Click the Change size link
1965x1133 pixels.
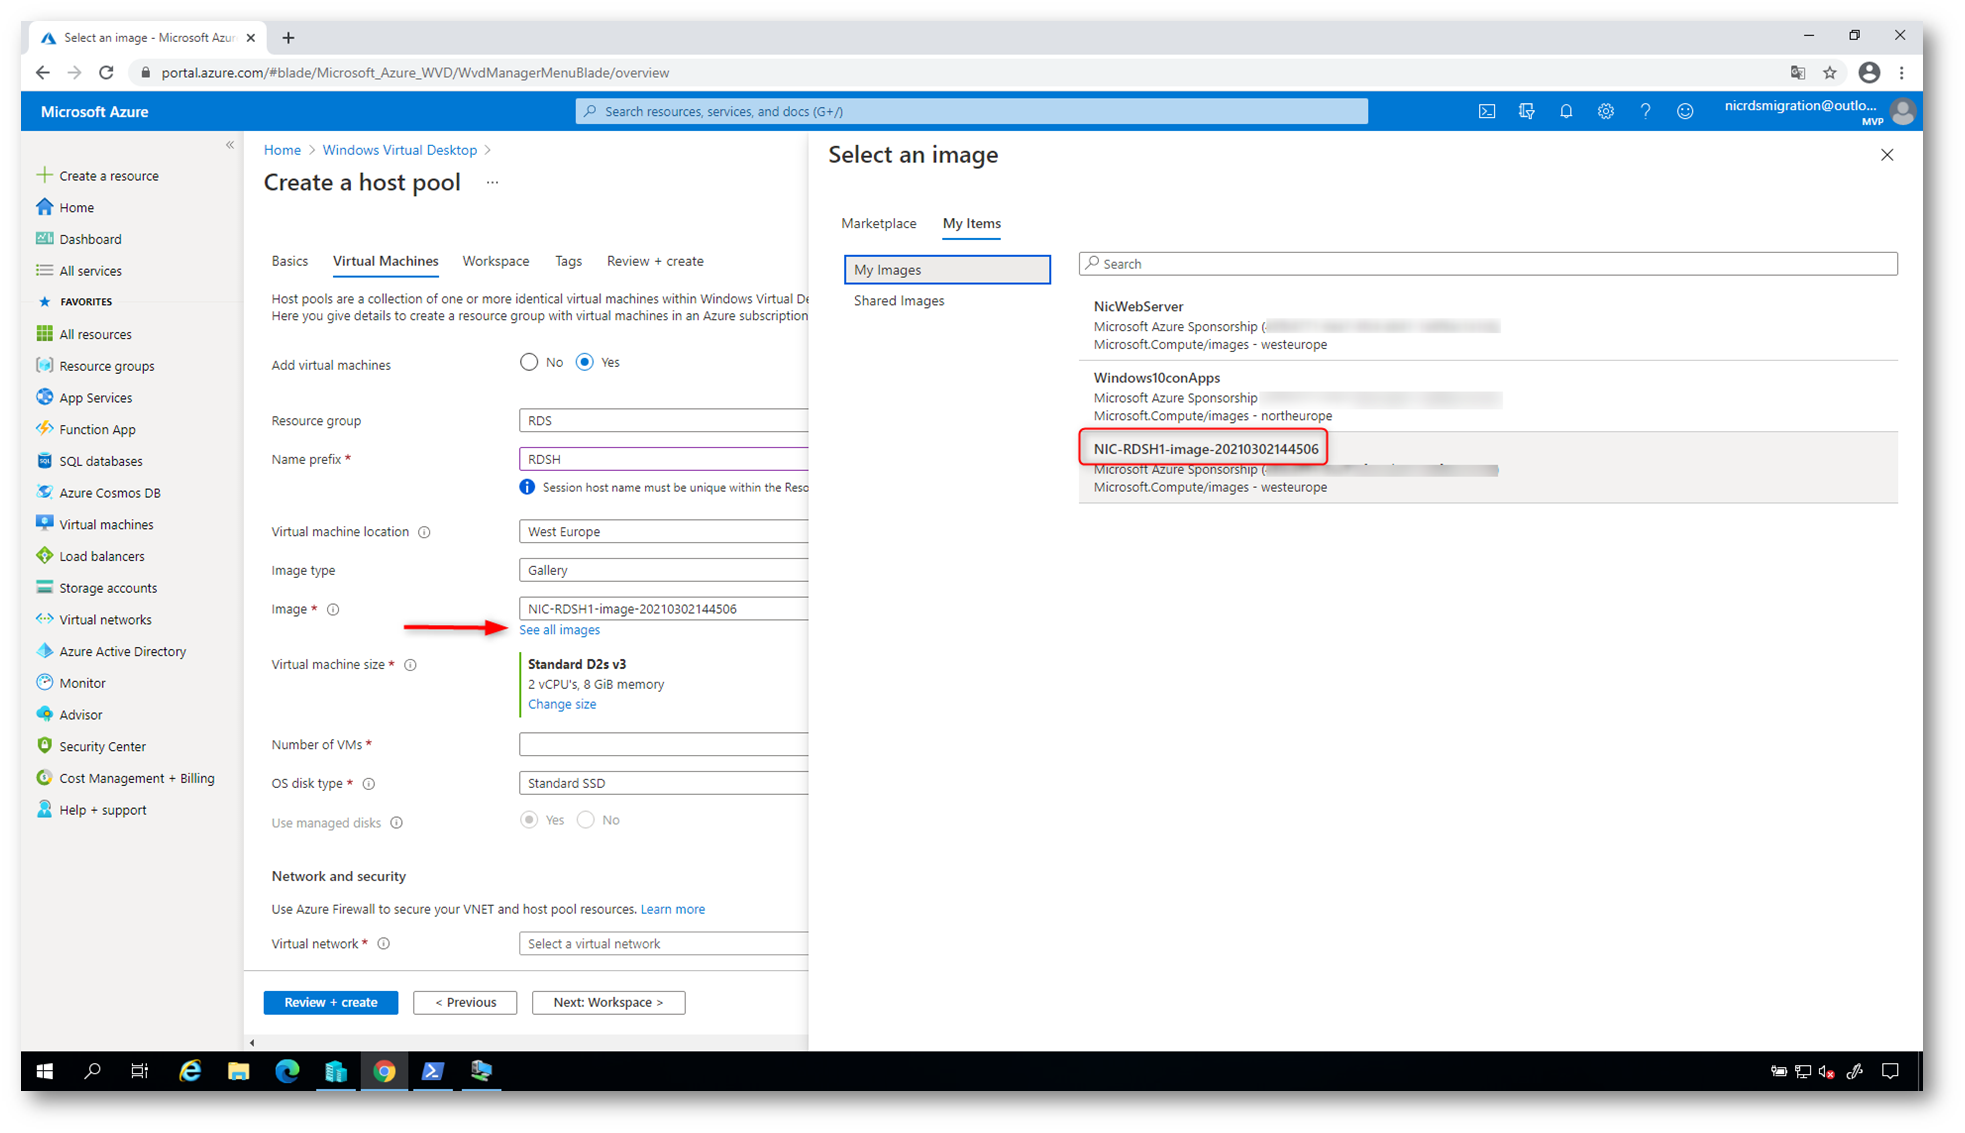(x=562, y=704)
